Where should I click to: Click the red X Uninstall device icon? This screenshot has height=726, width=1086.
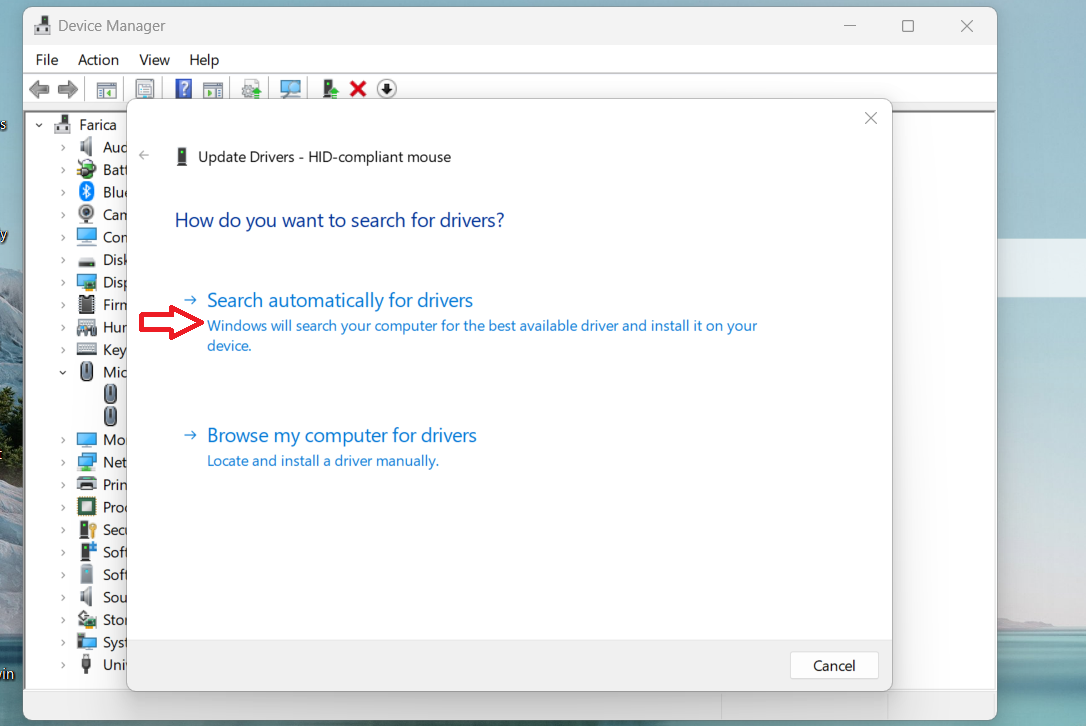point(358,90)
